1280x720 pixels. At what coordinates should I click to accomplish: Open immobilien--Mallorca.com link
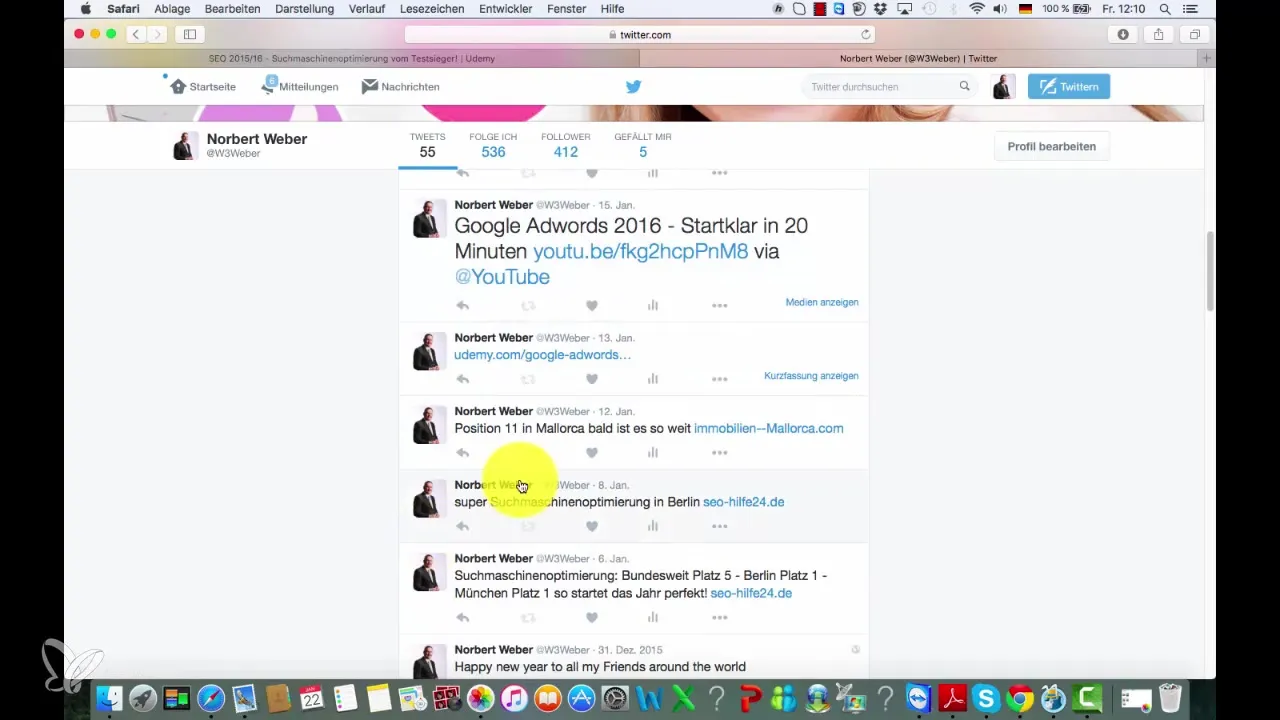pyautogui.click(x=768, y=428)
